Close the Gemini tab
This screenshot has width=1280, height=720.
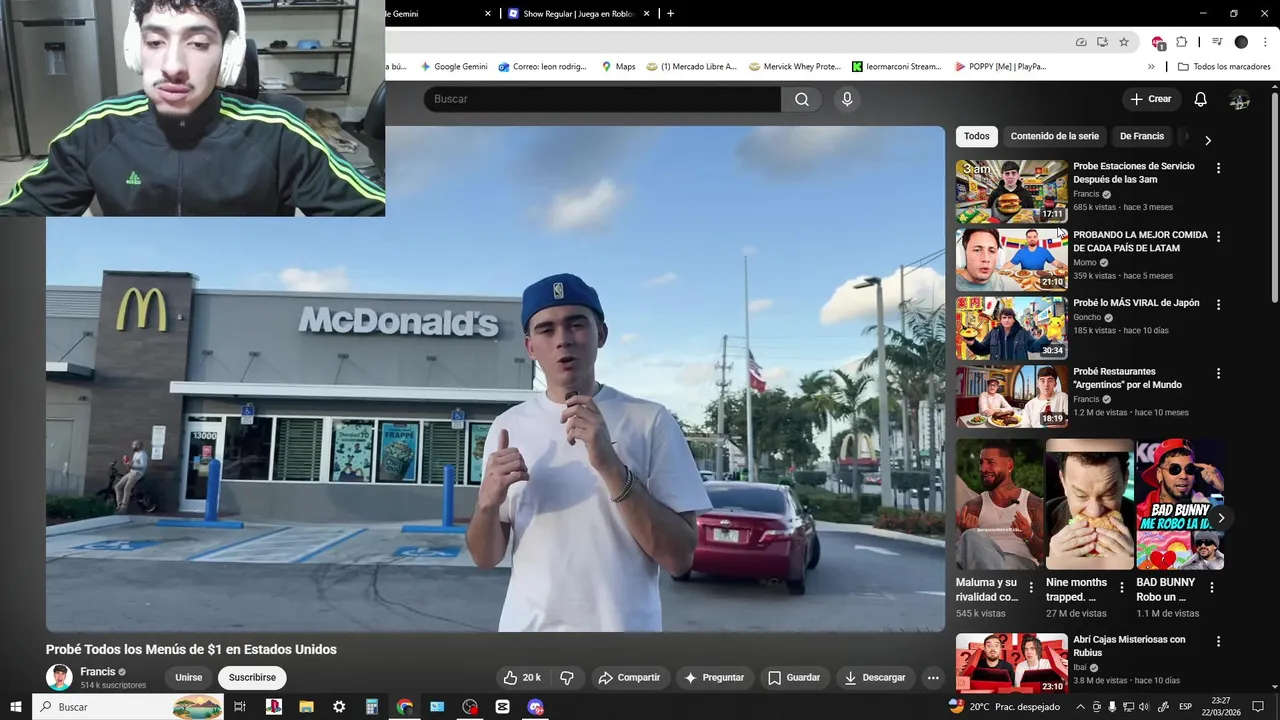point(488,14)
